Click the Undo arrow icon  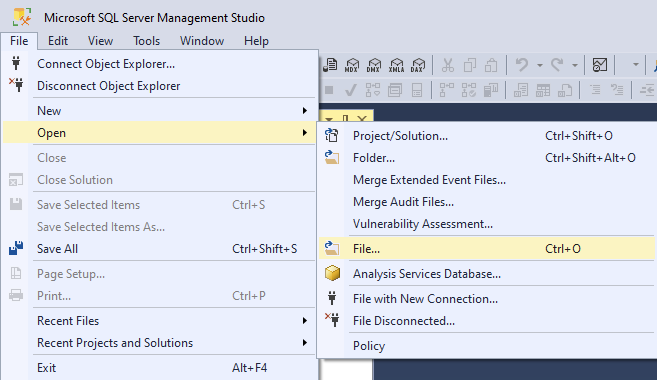click(x=522, y=65)
